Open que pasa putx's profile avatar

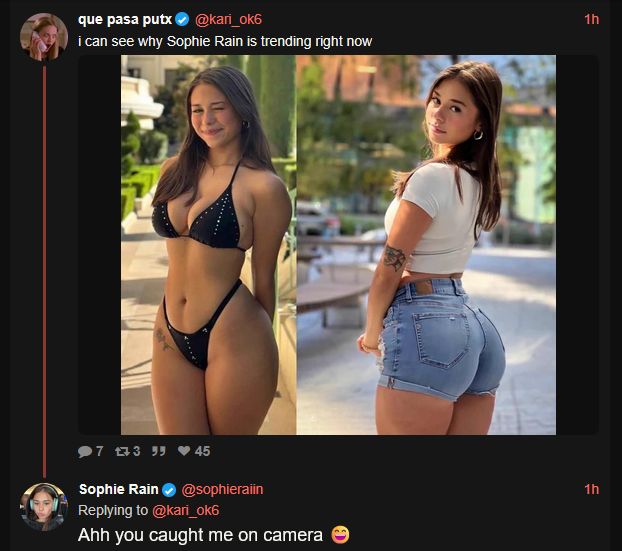click(x=43, y=37)
